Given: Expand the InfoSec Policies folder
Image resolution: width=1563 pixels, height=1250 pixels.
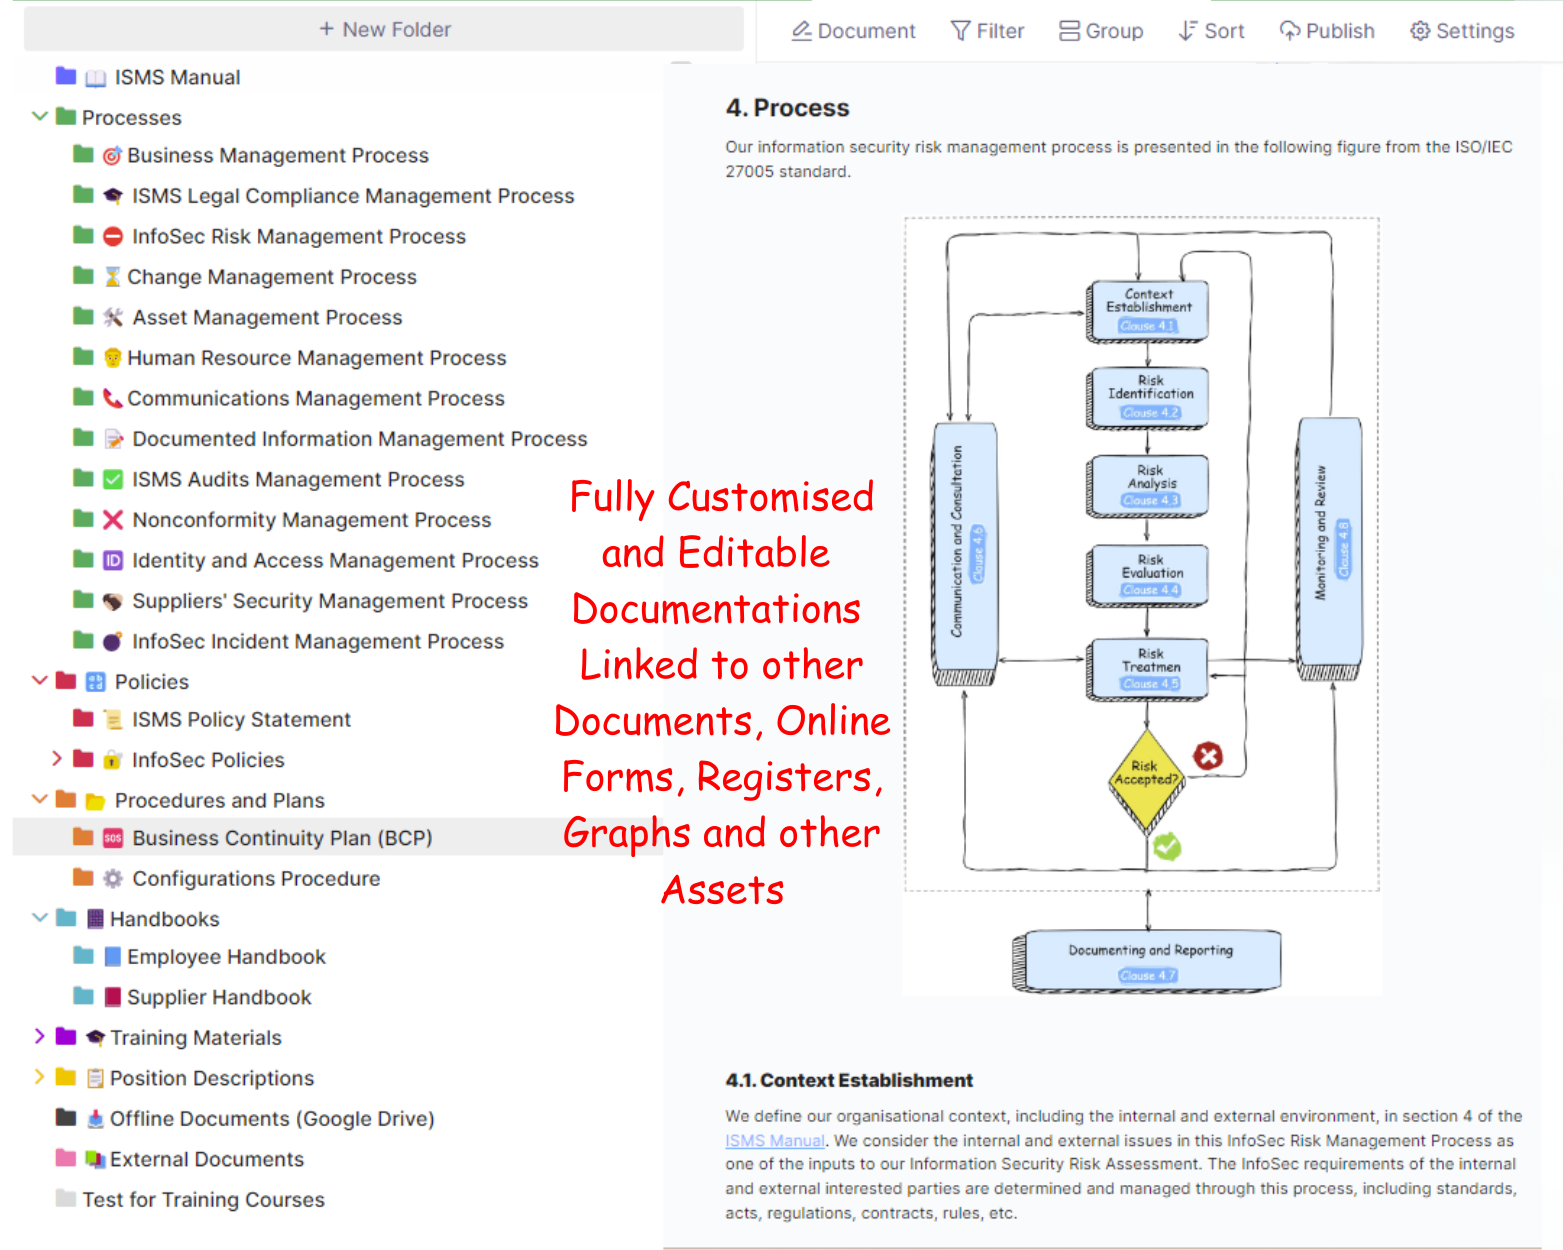Looking at the screenshot, I should point(57,759).
